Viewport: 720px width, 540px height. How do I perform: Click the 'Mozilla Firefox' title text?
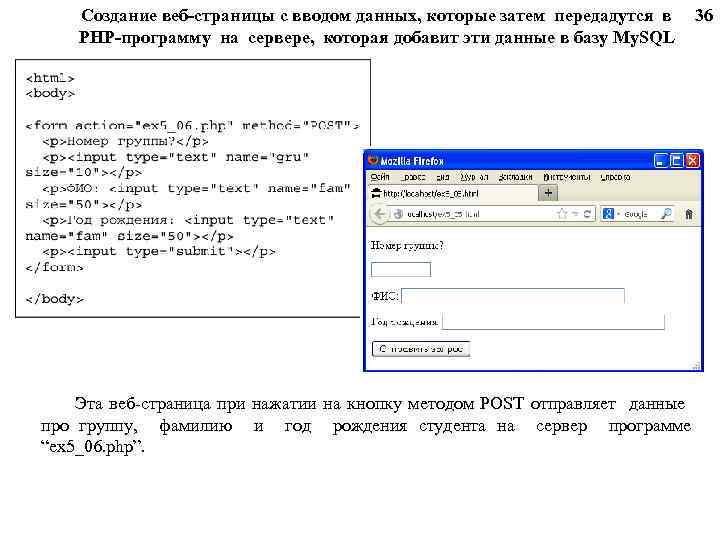point(412,161)
